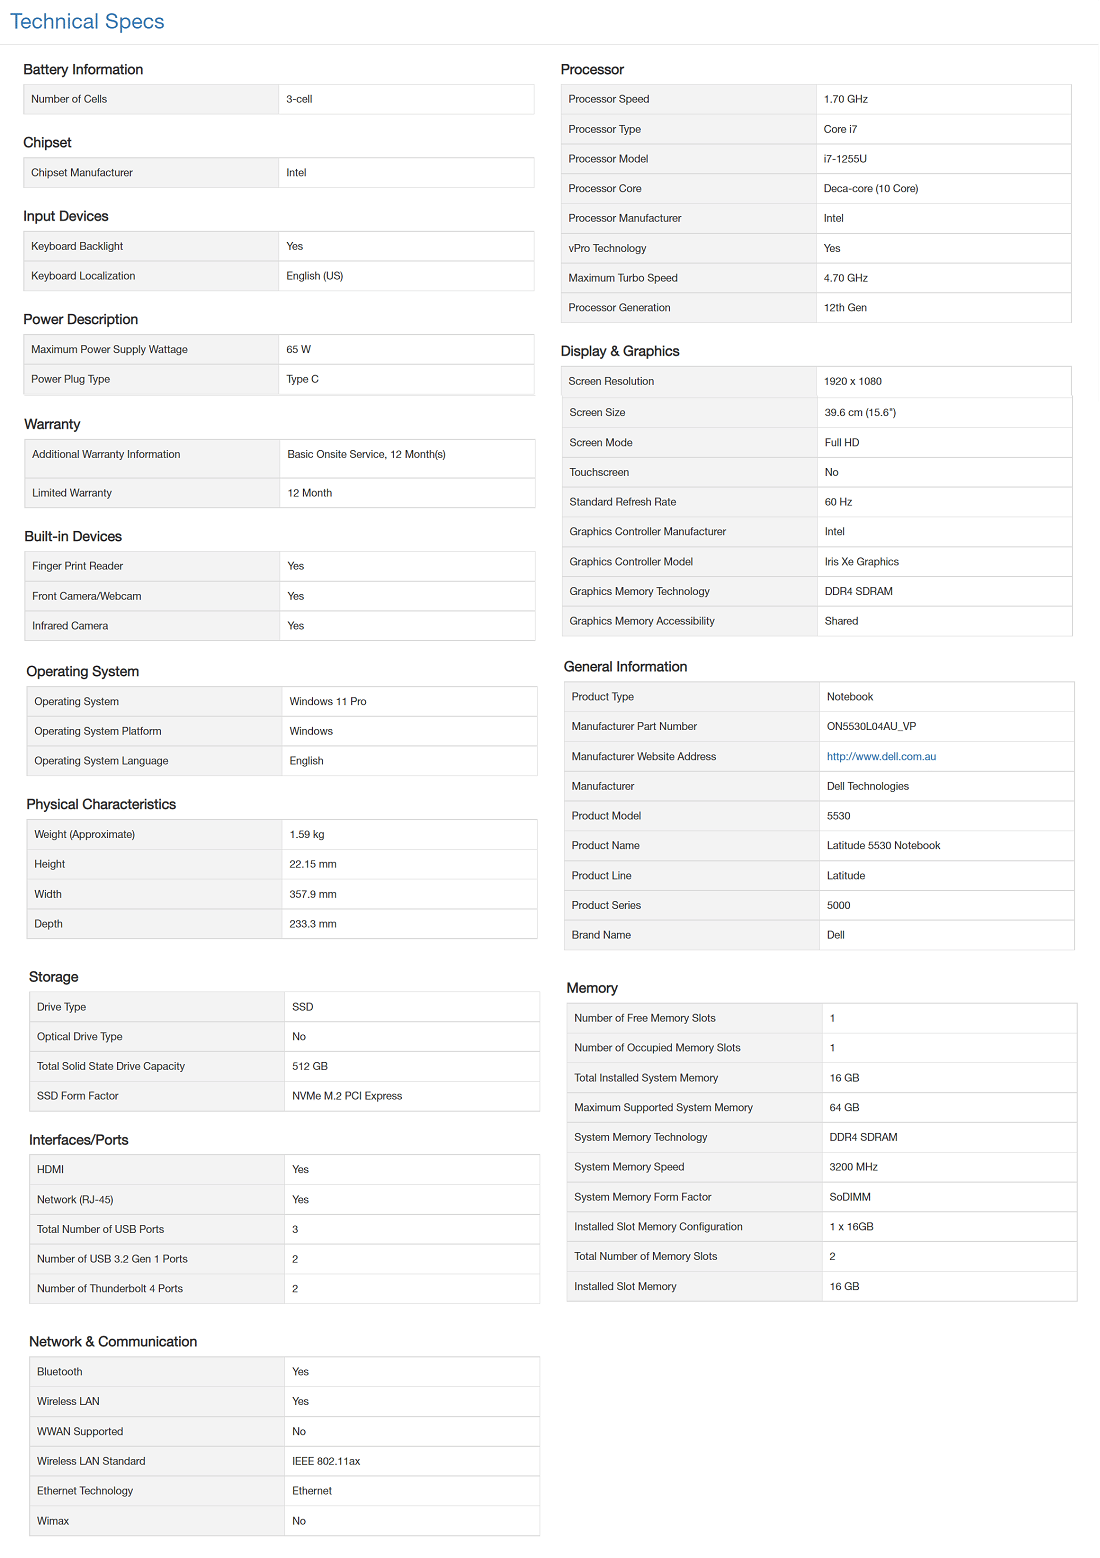1100x1558 pixels.
Task: Click the Latitude 5530 Notebook product name
Action: [883, 846]
